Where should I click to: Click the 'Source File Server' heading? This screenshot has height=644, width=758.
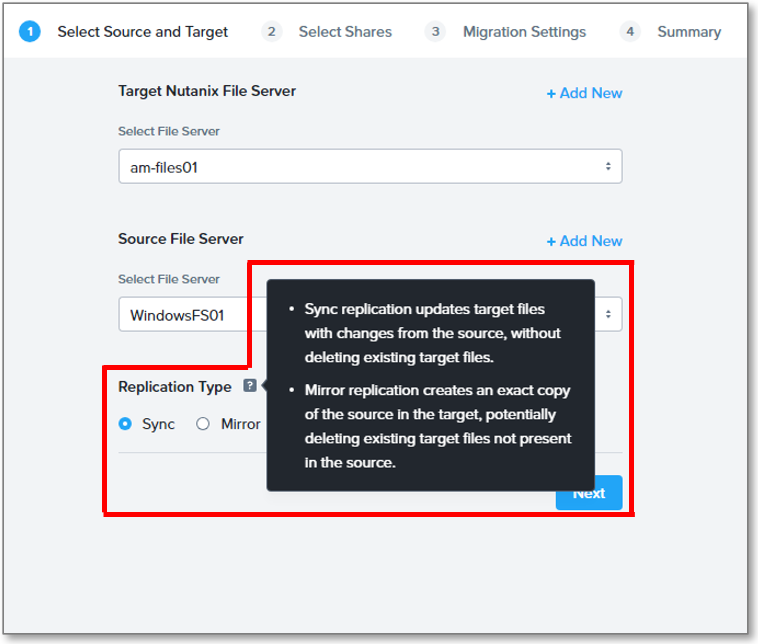coord(181,239)
